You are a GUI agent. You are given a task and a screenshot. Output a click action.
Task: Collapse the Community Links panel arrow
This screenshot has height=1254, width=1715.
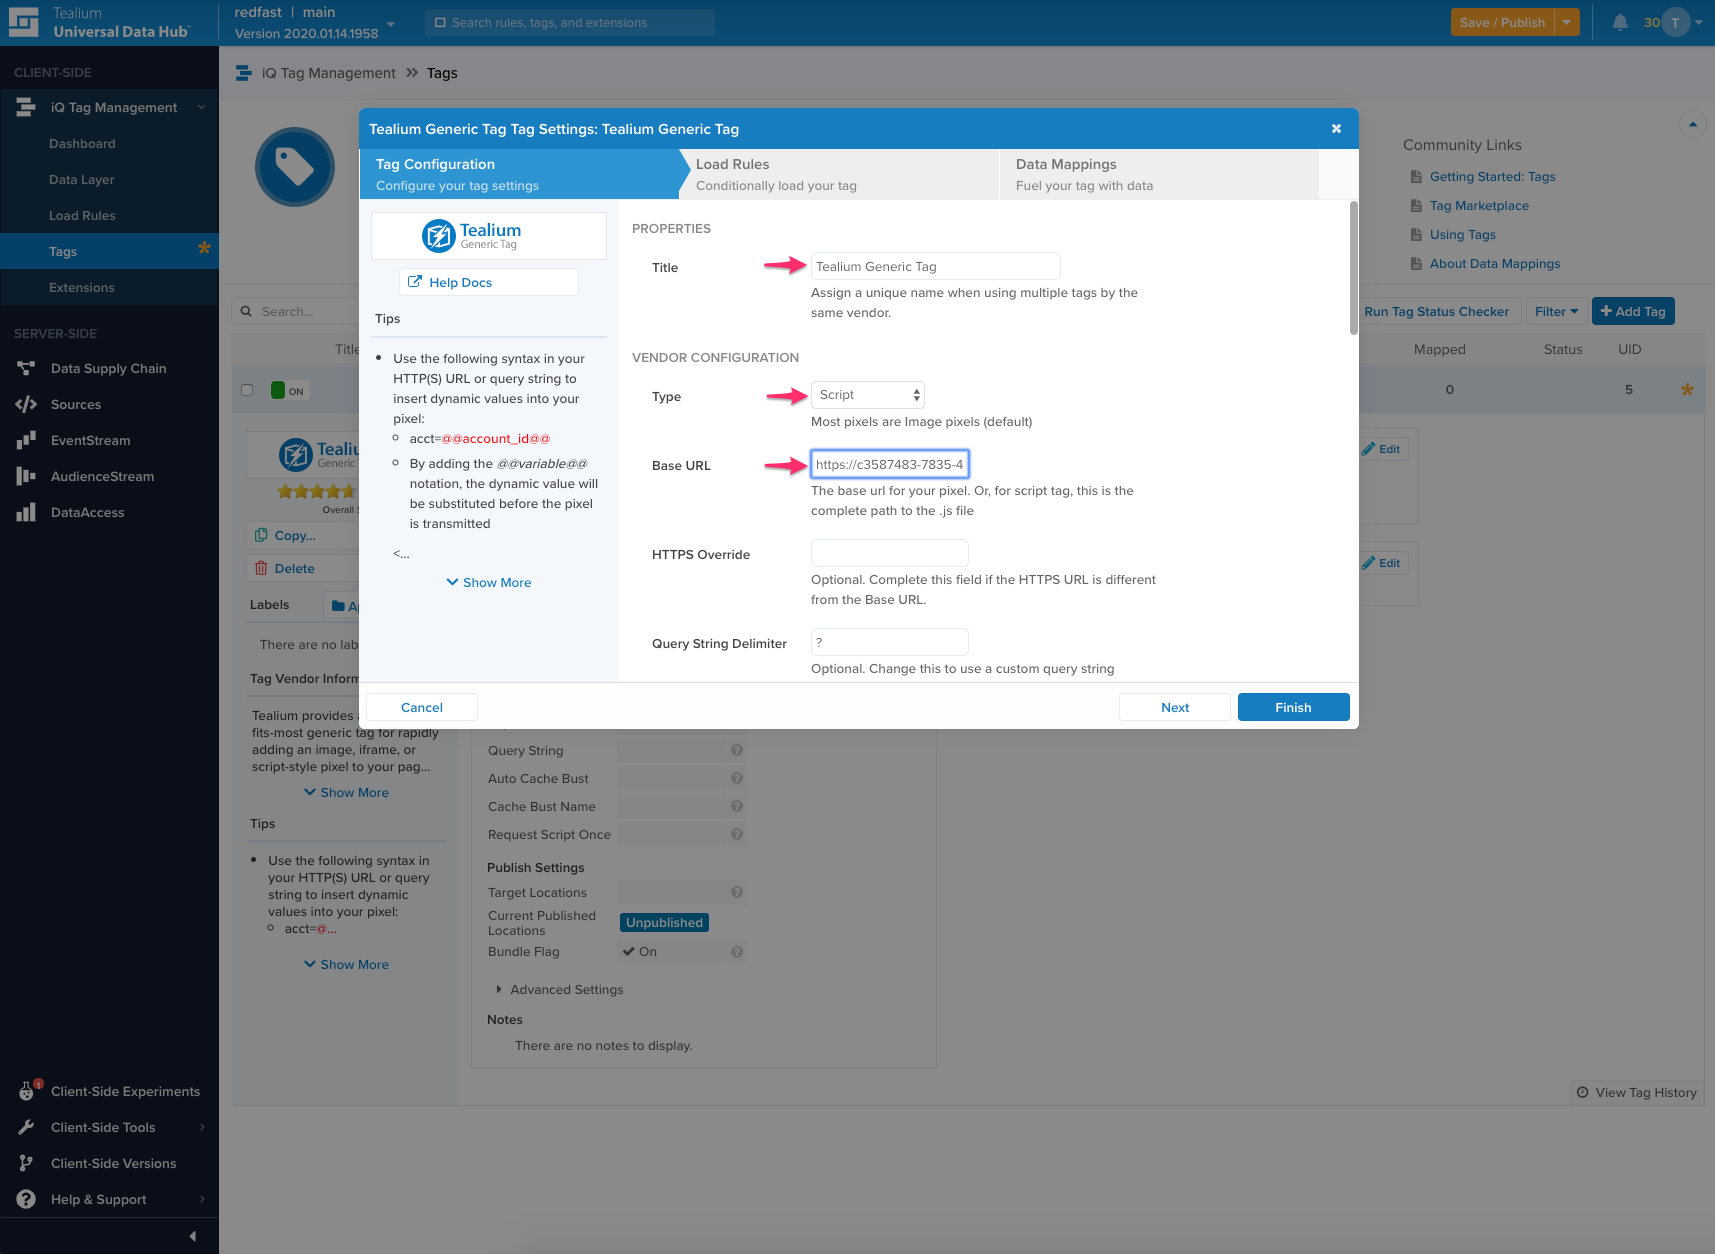coord(1693,125)
